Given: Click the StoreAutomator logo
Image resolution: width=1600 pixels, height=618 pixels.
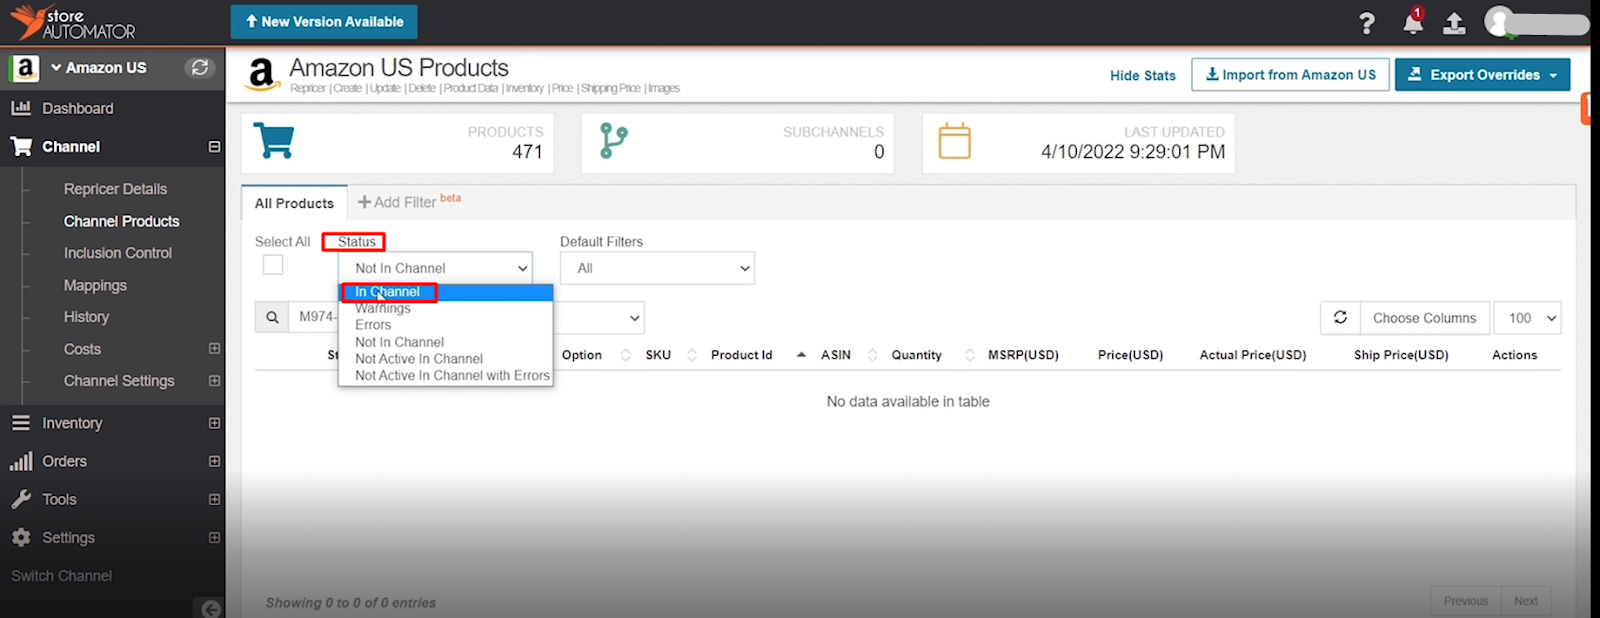Looking at the screenshot, I should pos(73,22).
